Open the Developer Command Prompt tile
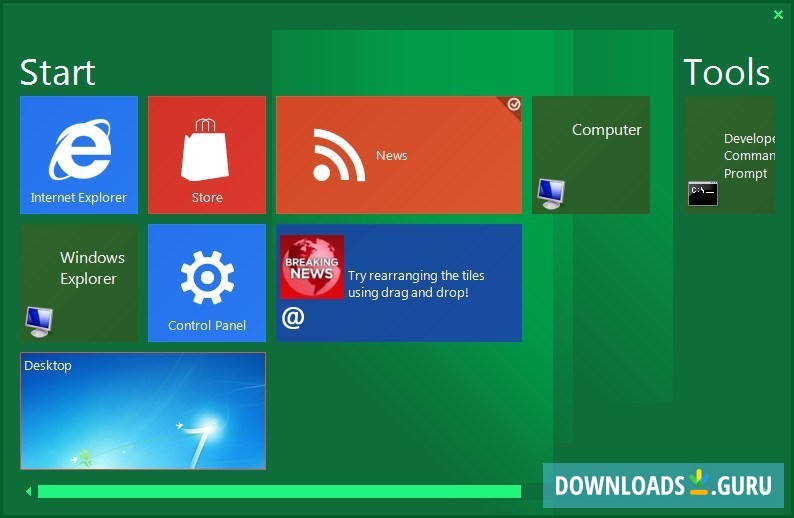The height and width of the screenshot is (518, 794). tap(730, 154)
